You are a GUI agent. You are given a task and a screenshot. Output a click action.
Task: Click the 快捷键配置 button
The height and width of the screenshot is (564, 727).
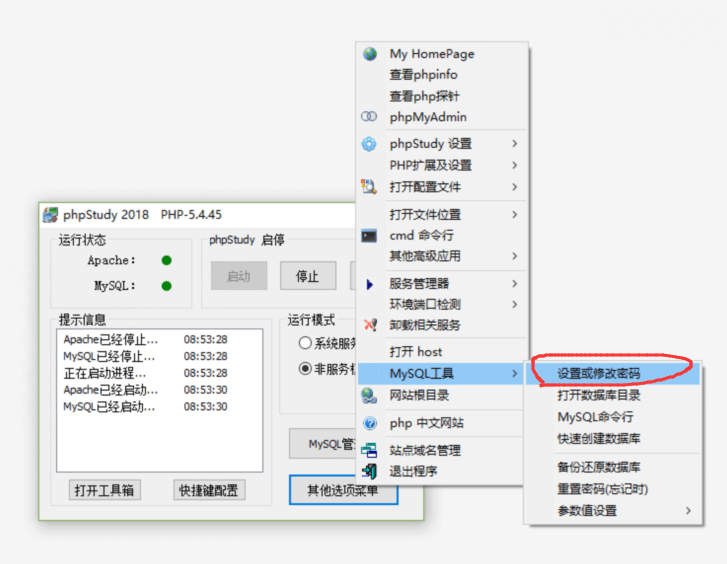(209, 490)
